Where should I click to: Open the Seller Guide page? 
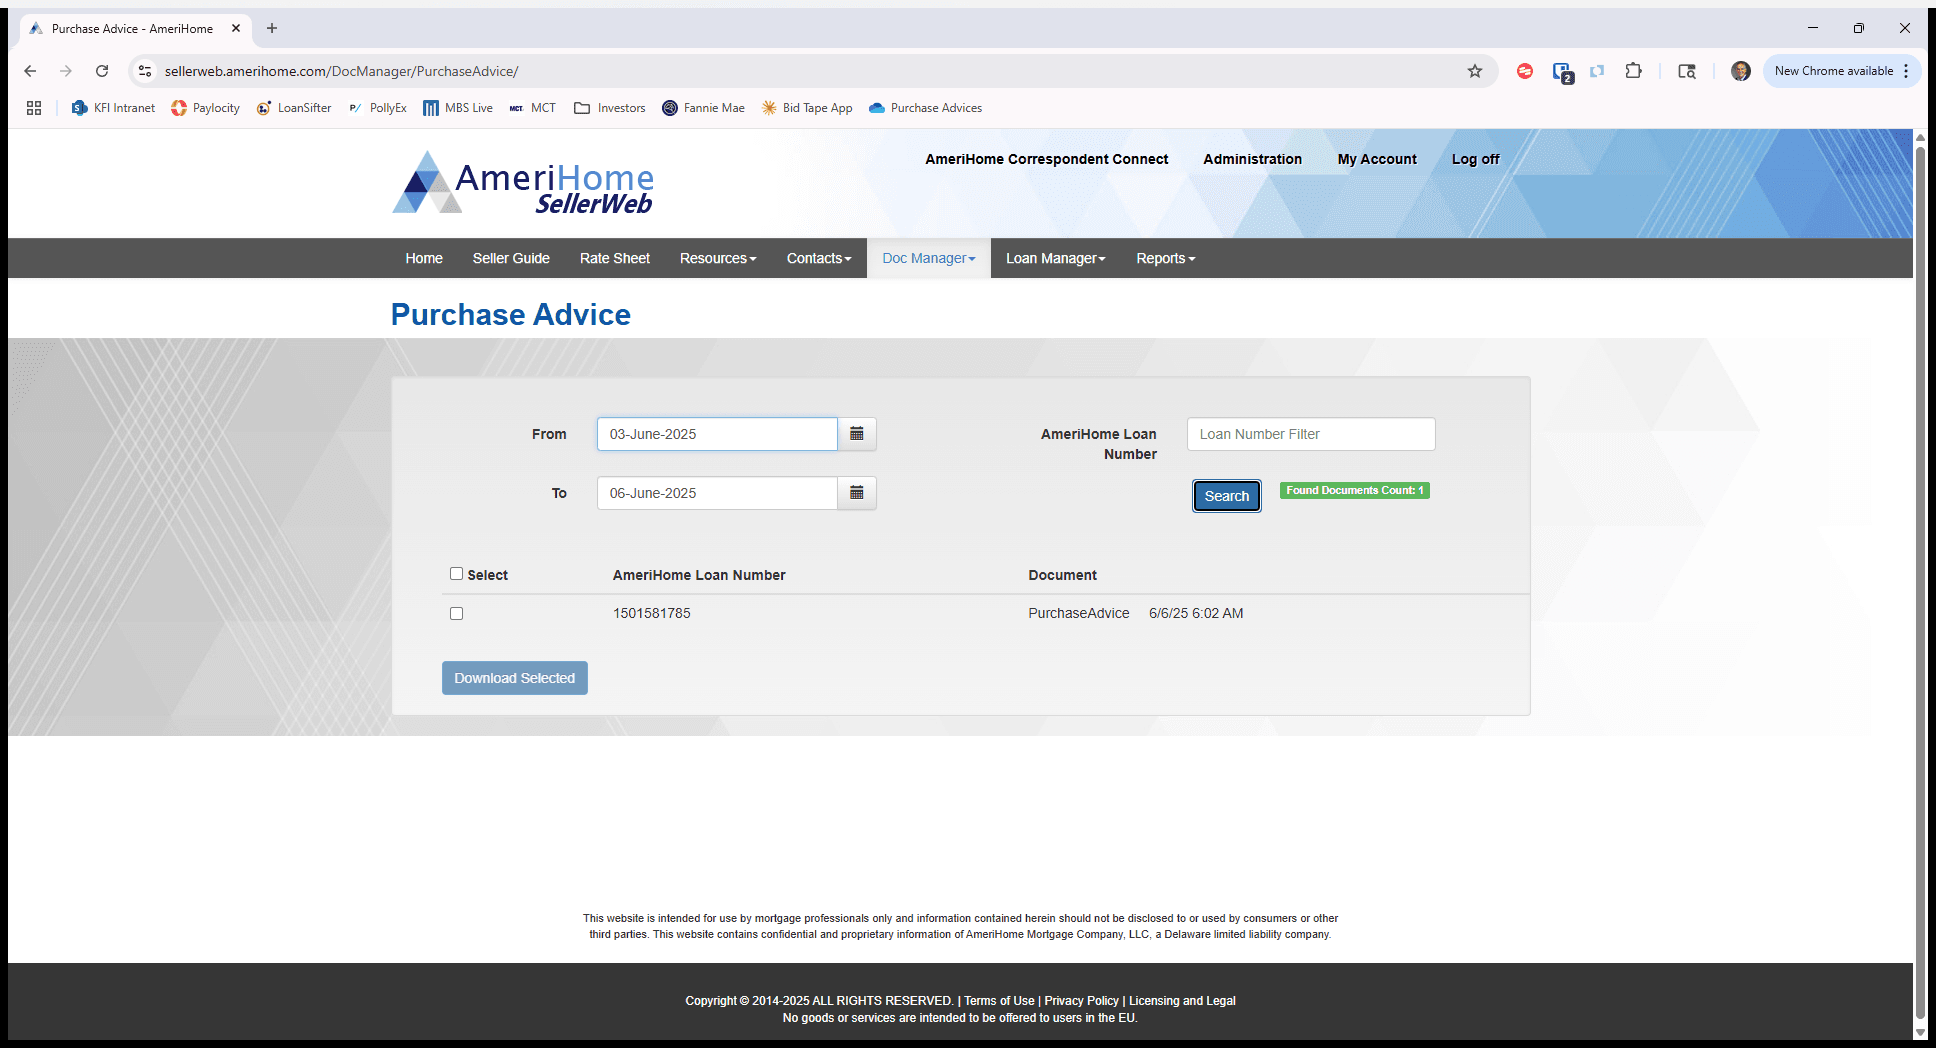(511, 258)
